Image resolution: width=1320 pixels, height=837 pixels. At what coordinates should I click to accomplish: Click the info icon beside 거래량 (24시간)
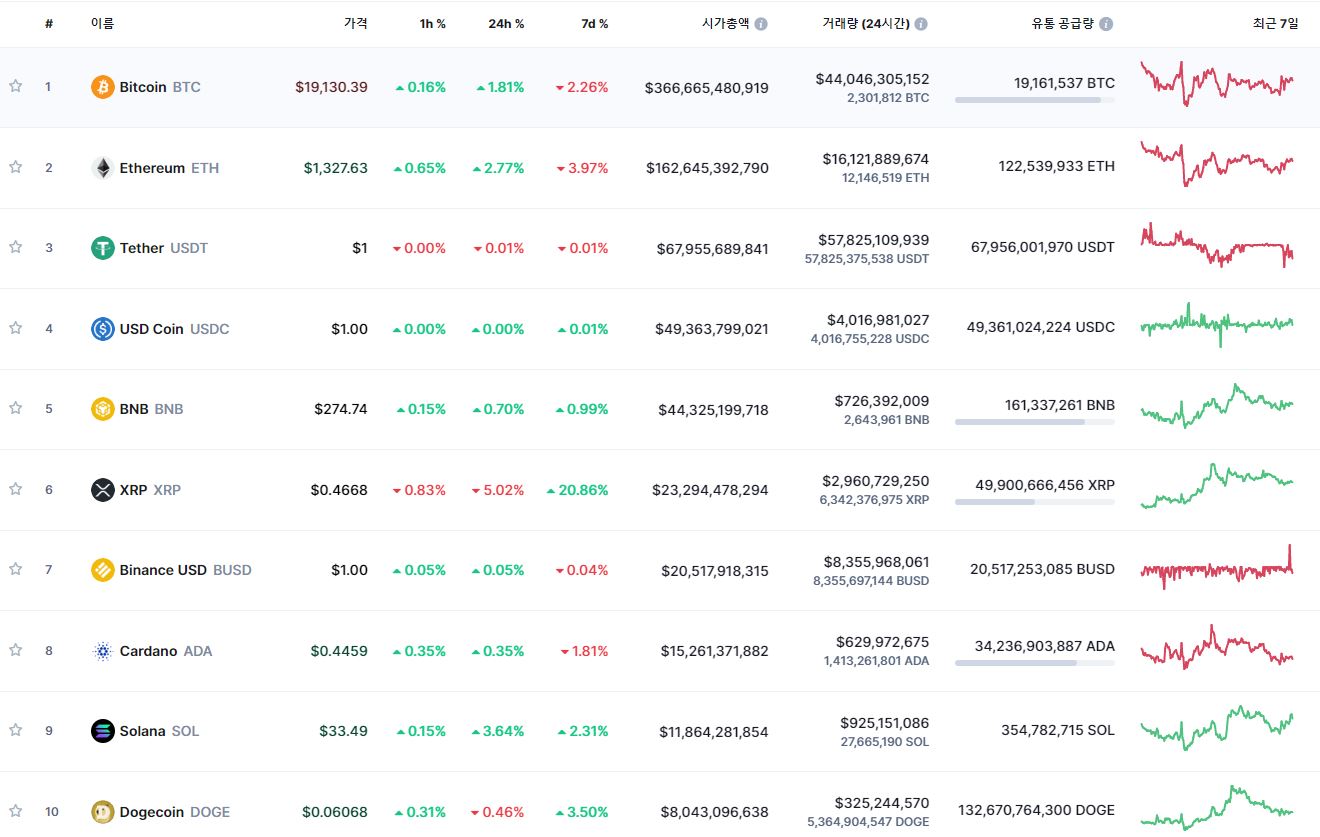[921, 23]
